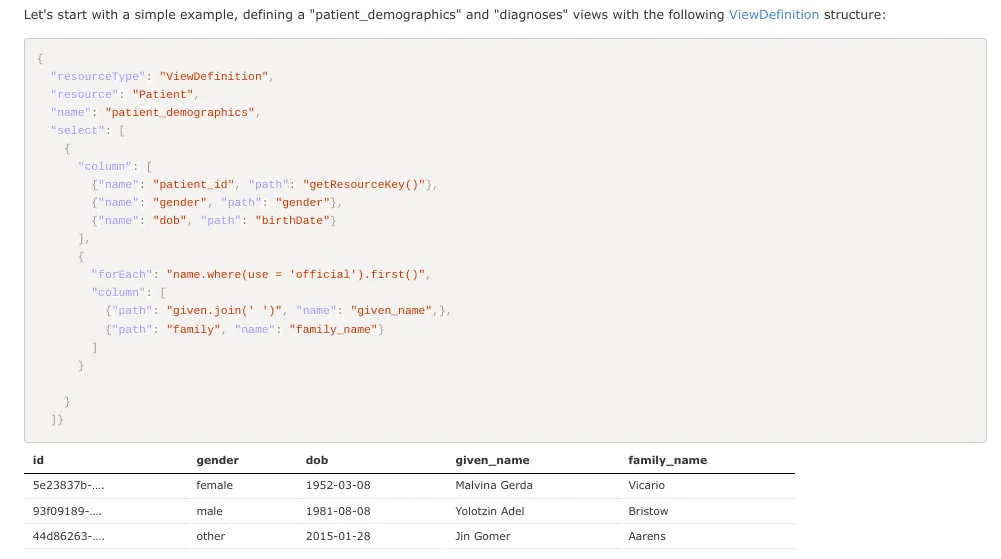The height and width of the screenshot is (559, 1001).
Task: Open the ViewDefinition link
Action: (774, 15)
